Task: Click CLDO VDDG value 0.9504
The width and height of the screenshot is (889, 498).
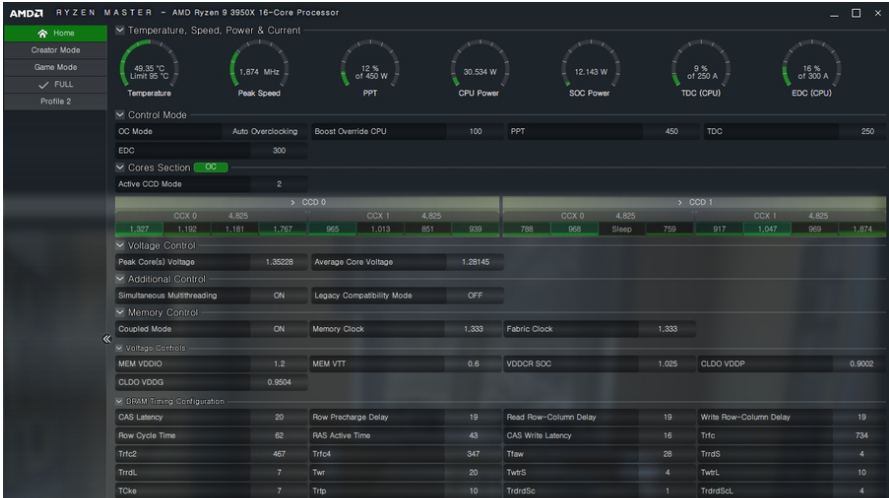Action: click(x=279, y=382)
